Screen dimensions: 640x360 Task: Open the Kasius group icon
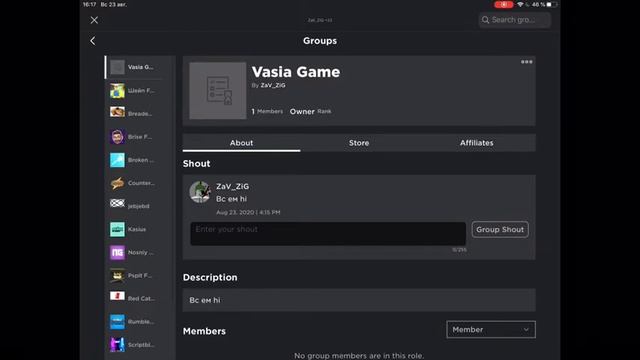(117, 229)
